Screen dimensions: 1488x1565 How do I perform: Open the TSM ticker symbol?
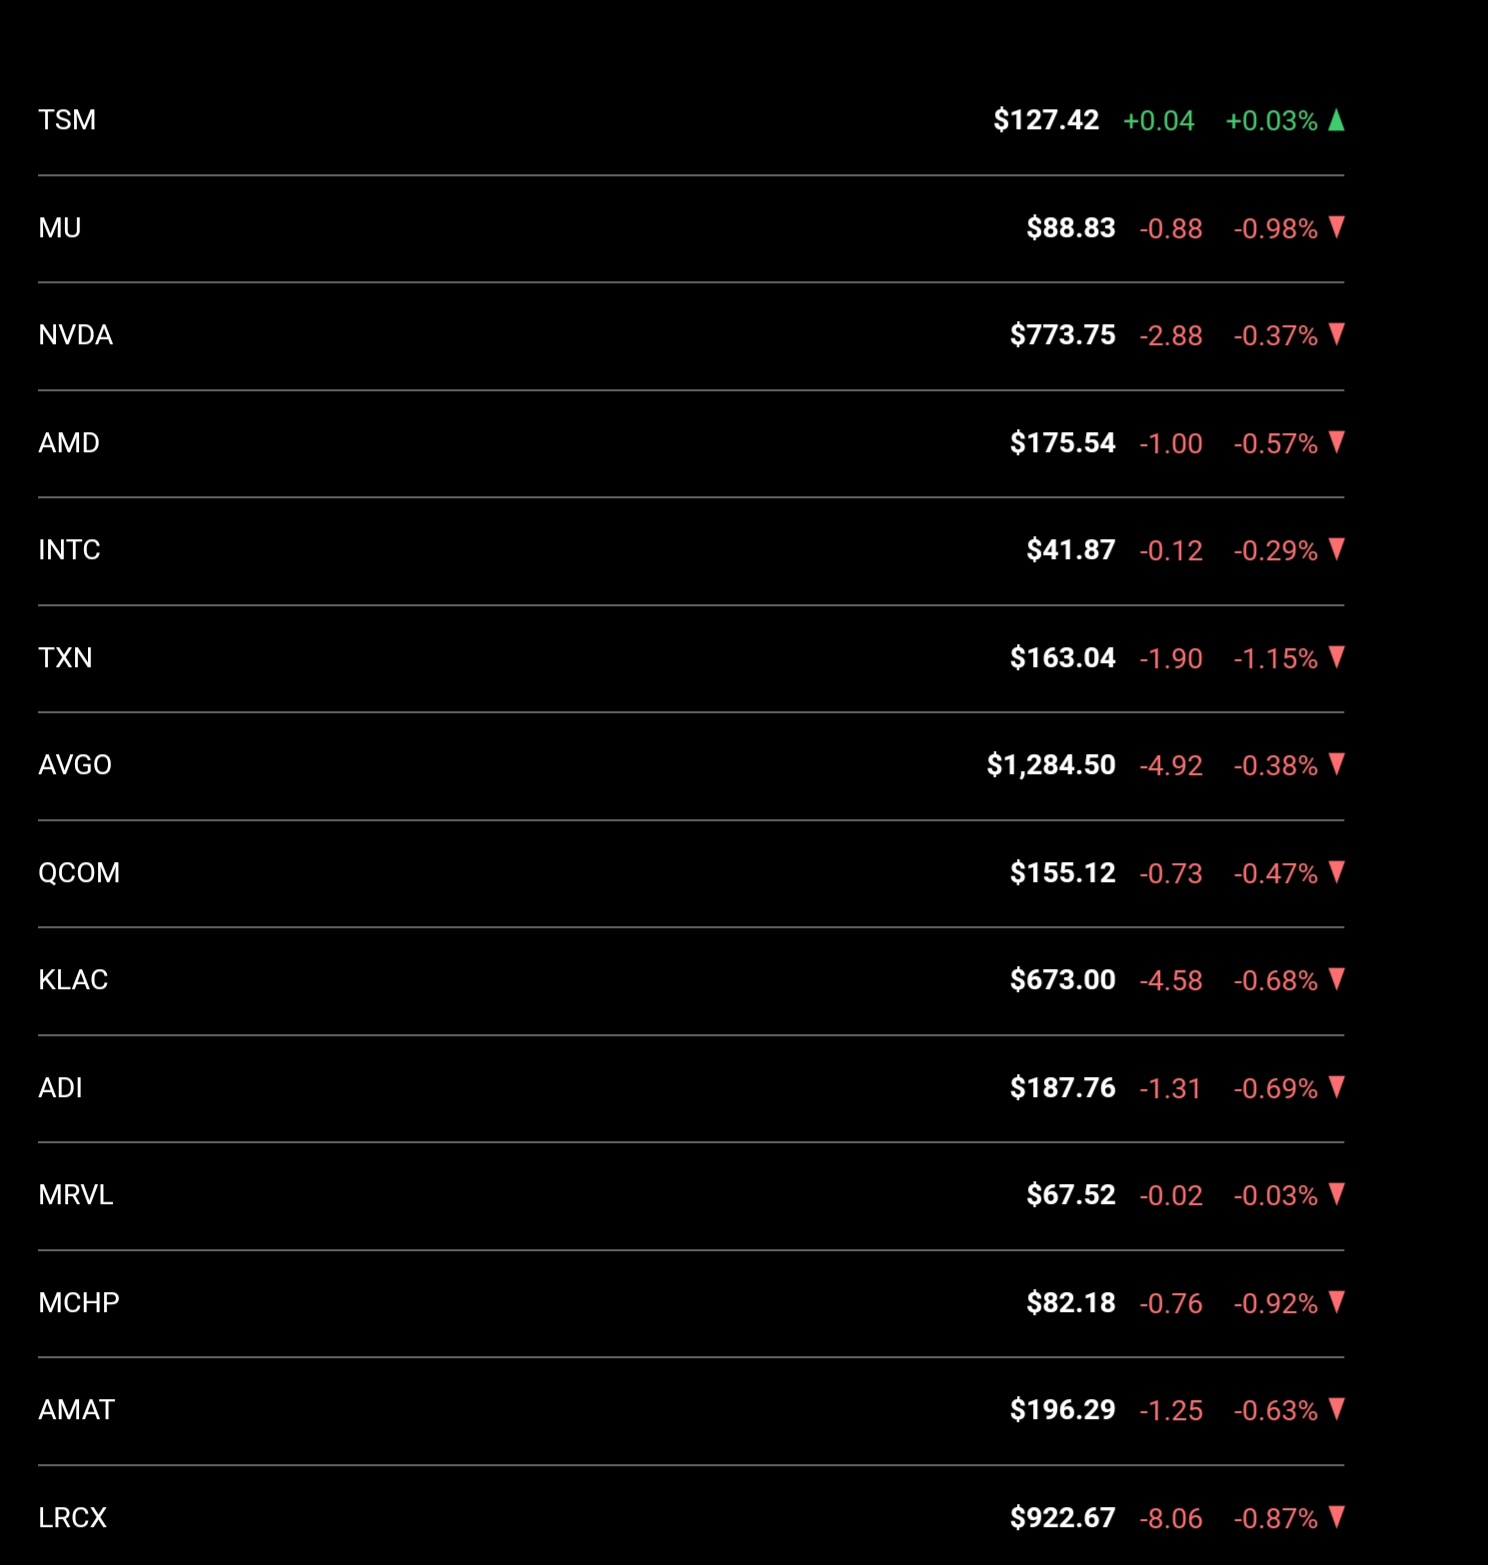pos(67,120)
